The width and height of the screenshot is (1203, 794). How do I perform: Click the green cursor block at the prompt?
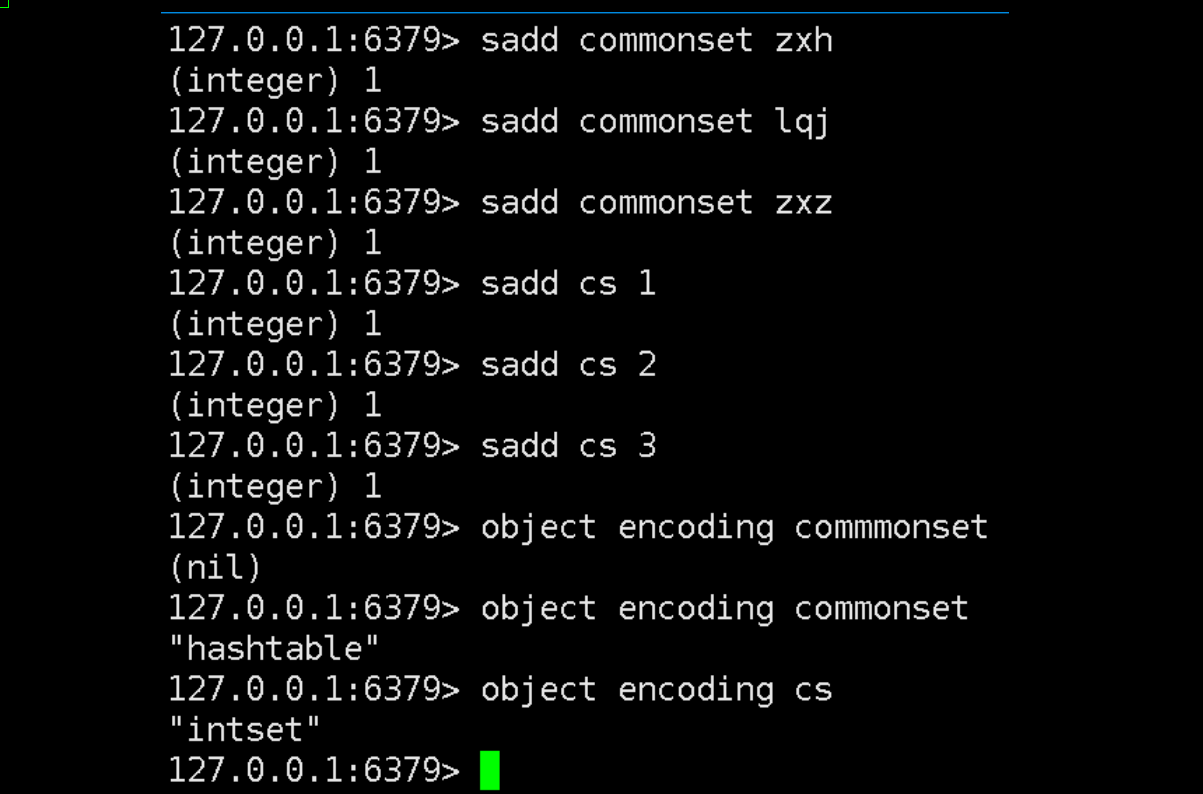tap(489, 771)
